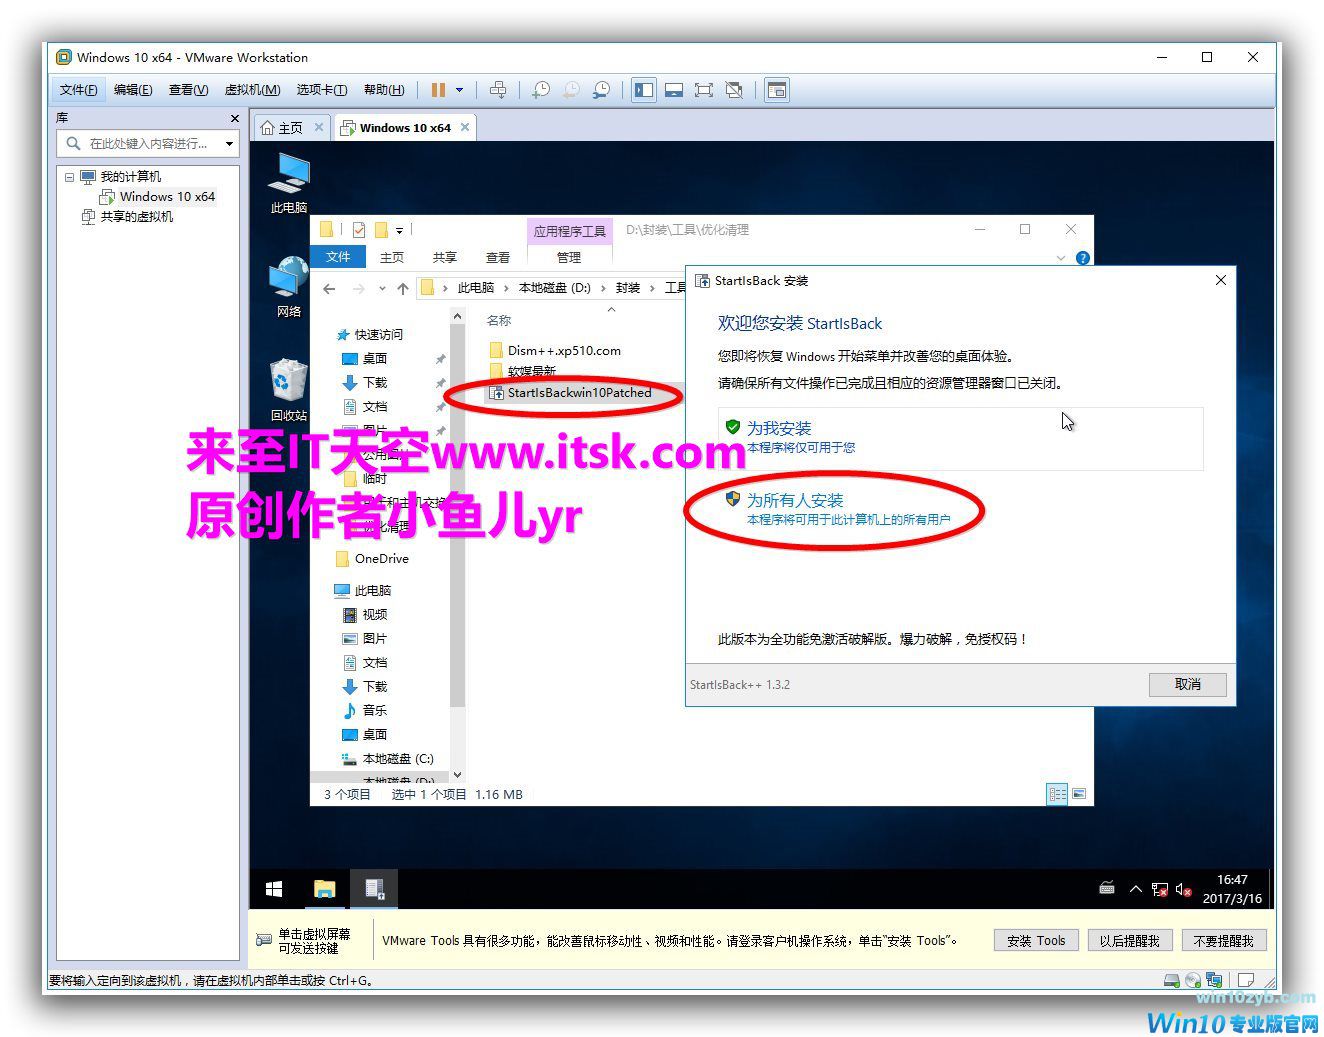Image resolution: width=1324 pixels, height=1037 pixels.
Task: Open recent locations dropdown in Explorer
Action: 382,288
